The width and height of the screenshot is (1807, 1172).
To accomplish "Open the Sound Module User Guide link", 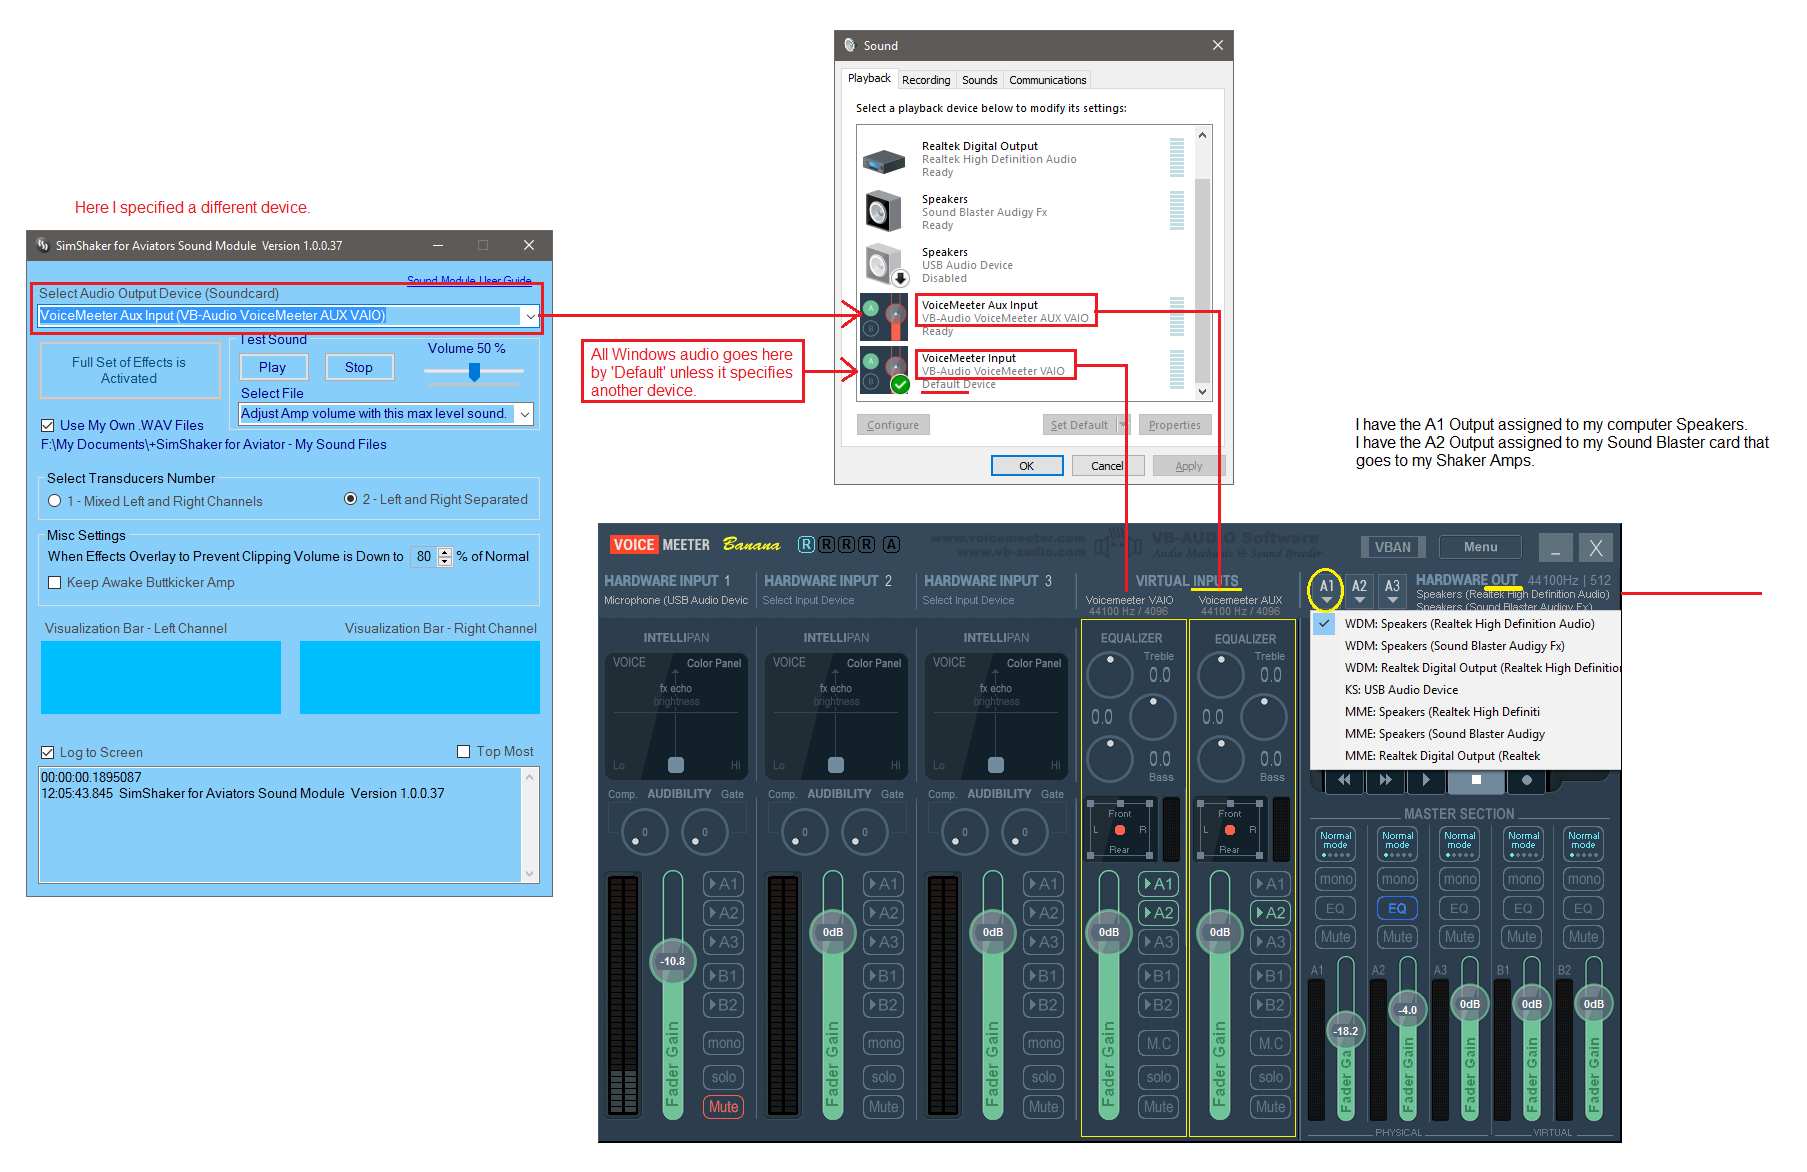I will [469, 280].
